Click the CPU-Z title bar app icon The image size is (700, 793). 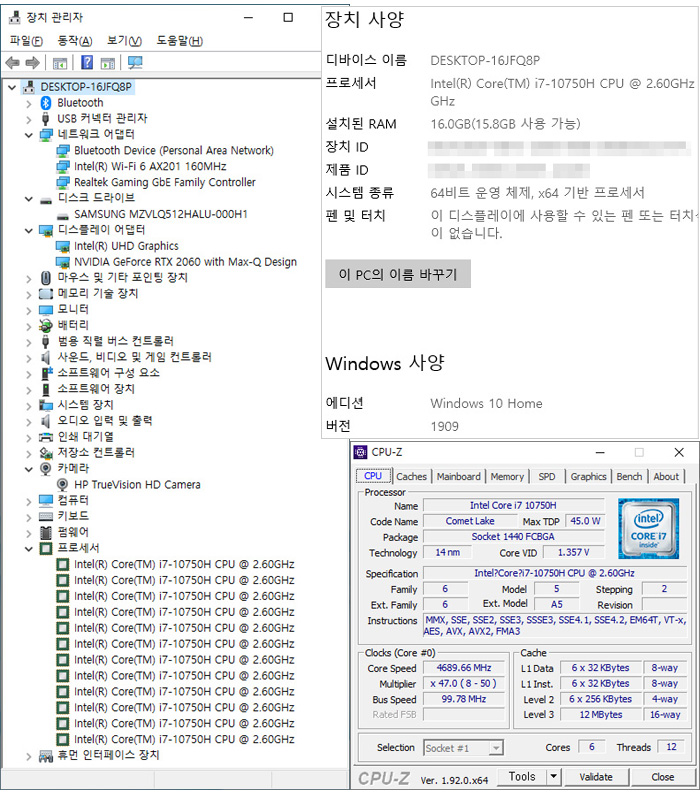tap(361, 452)
